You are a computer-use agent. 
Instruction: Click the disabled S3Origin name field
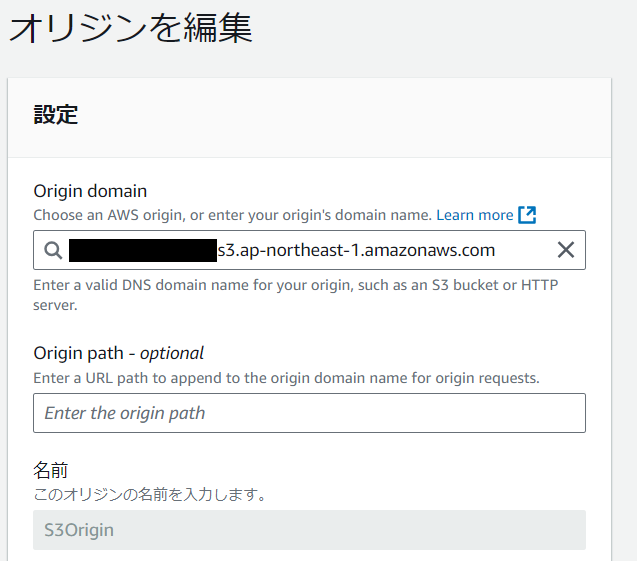tap(309, 530)
